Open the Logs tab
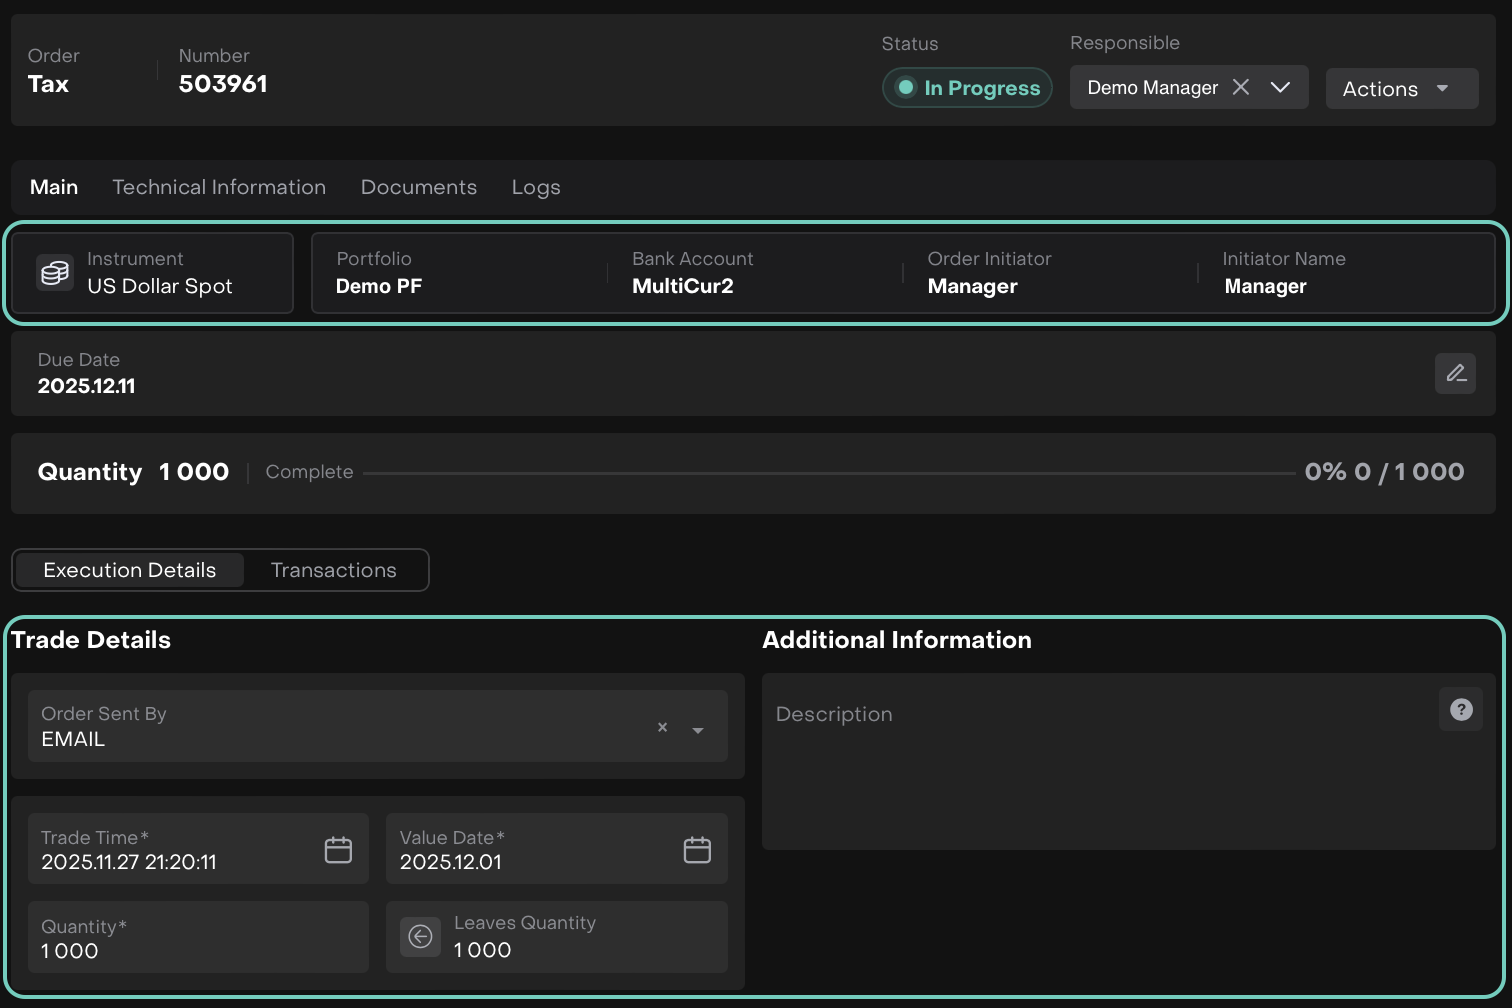This screenshot has height=1008, width=1512. [536, 187]
